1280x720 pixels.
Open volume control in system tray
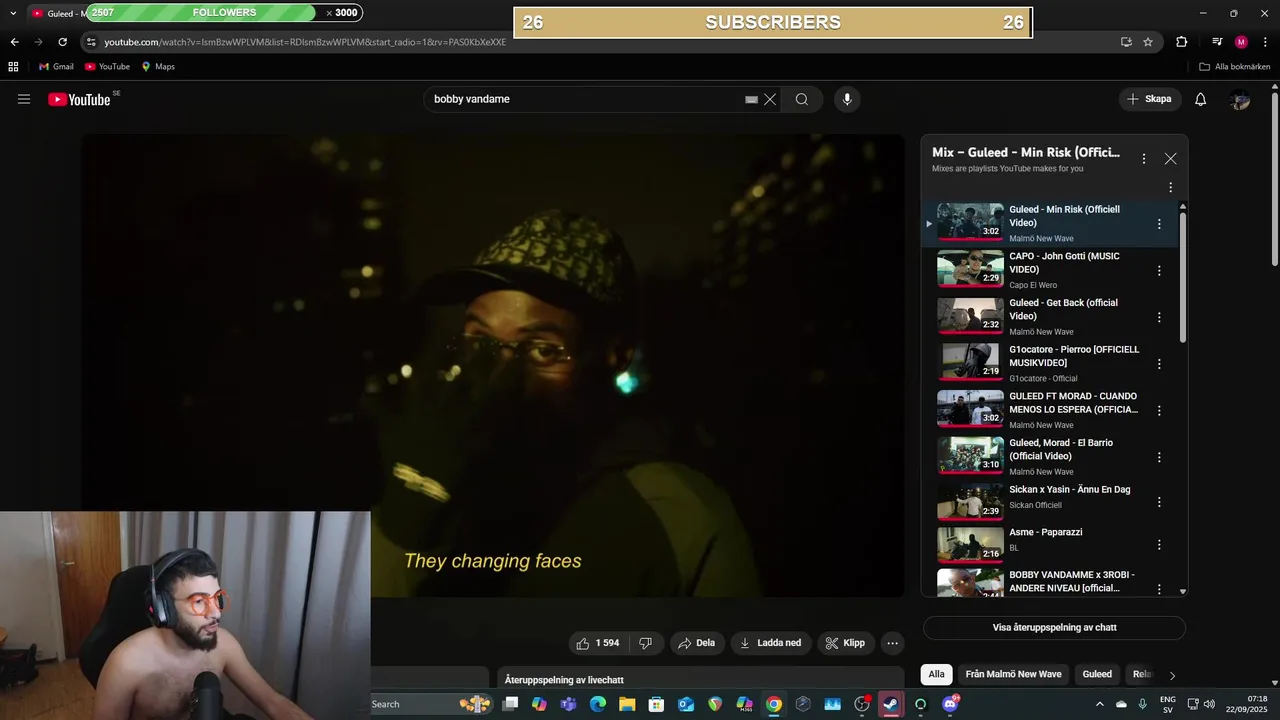tap(1210, 704)
